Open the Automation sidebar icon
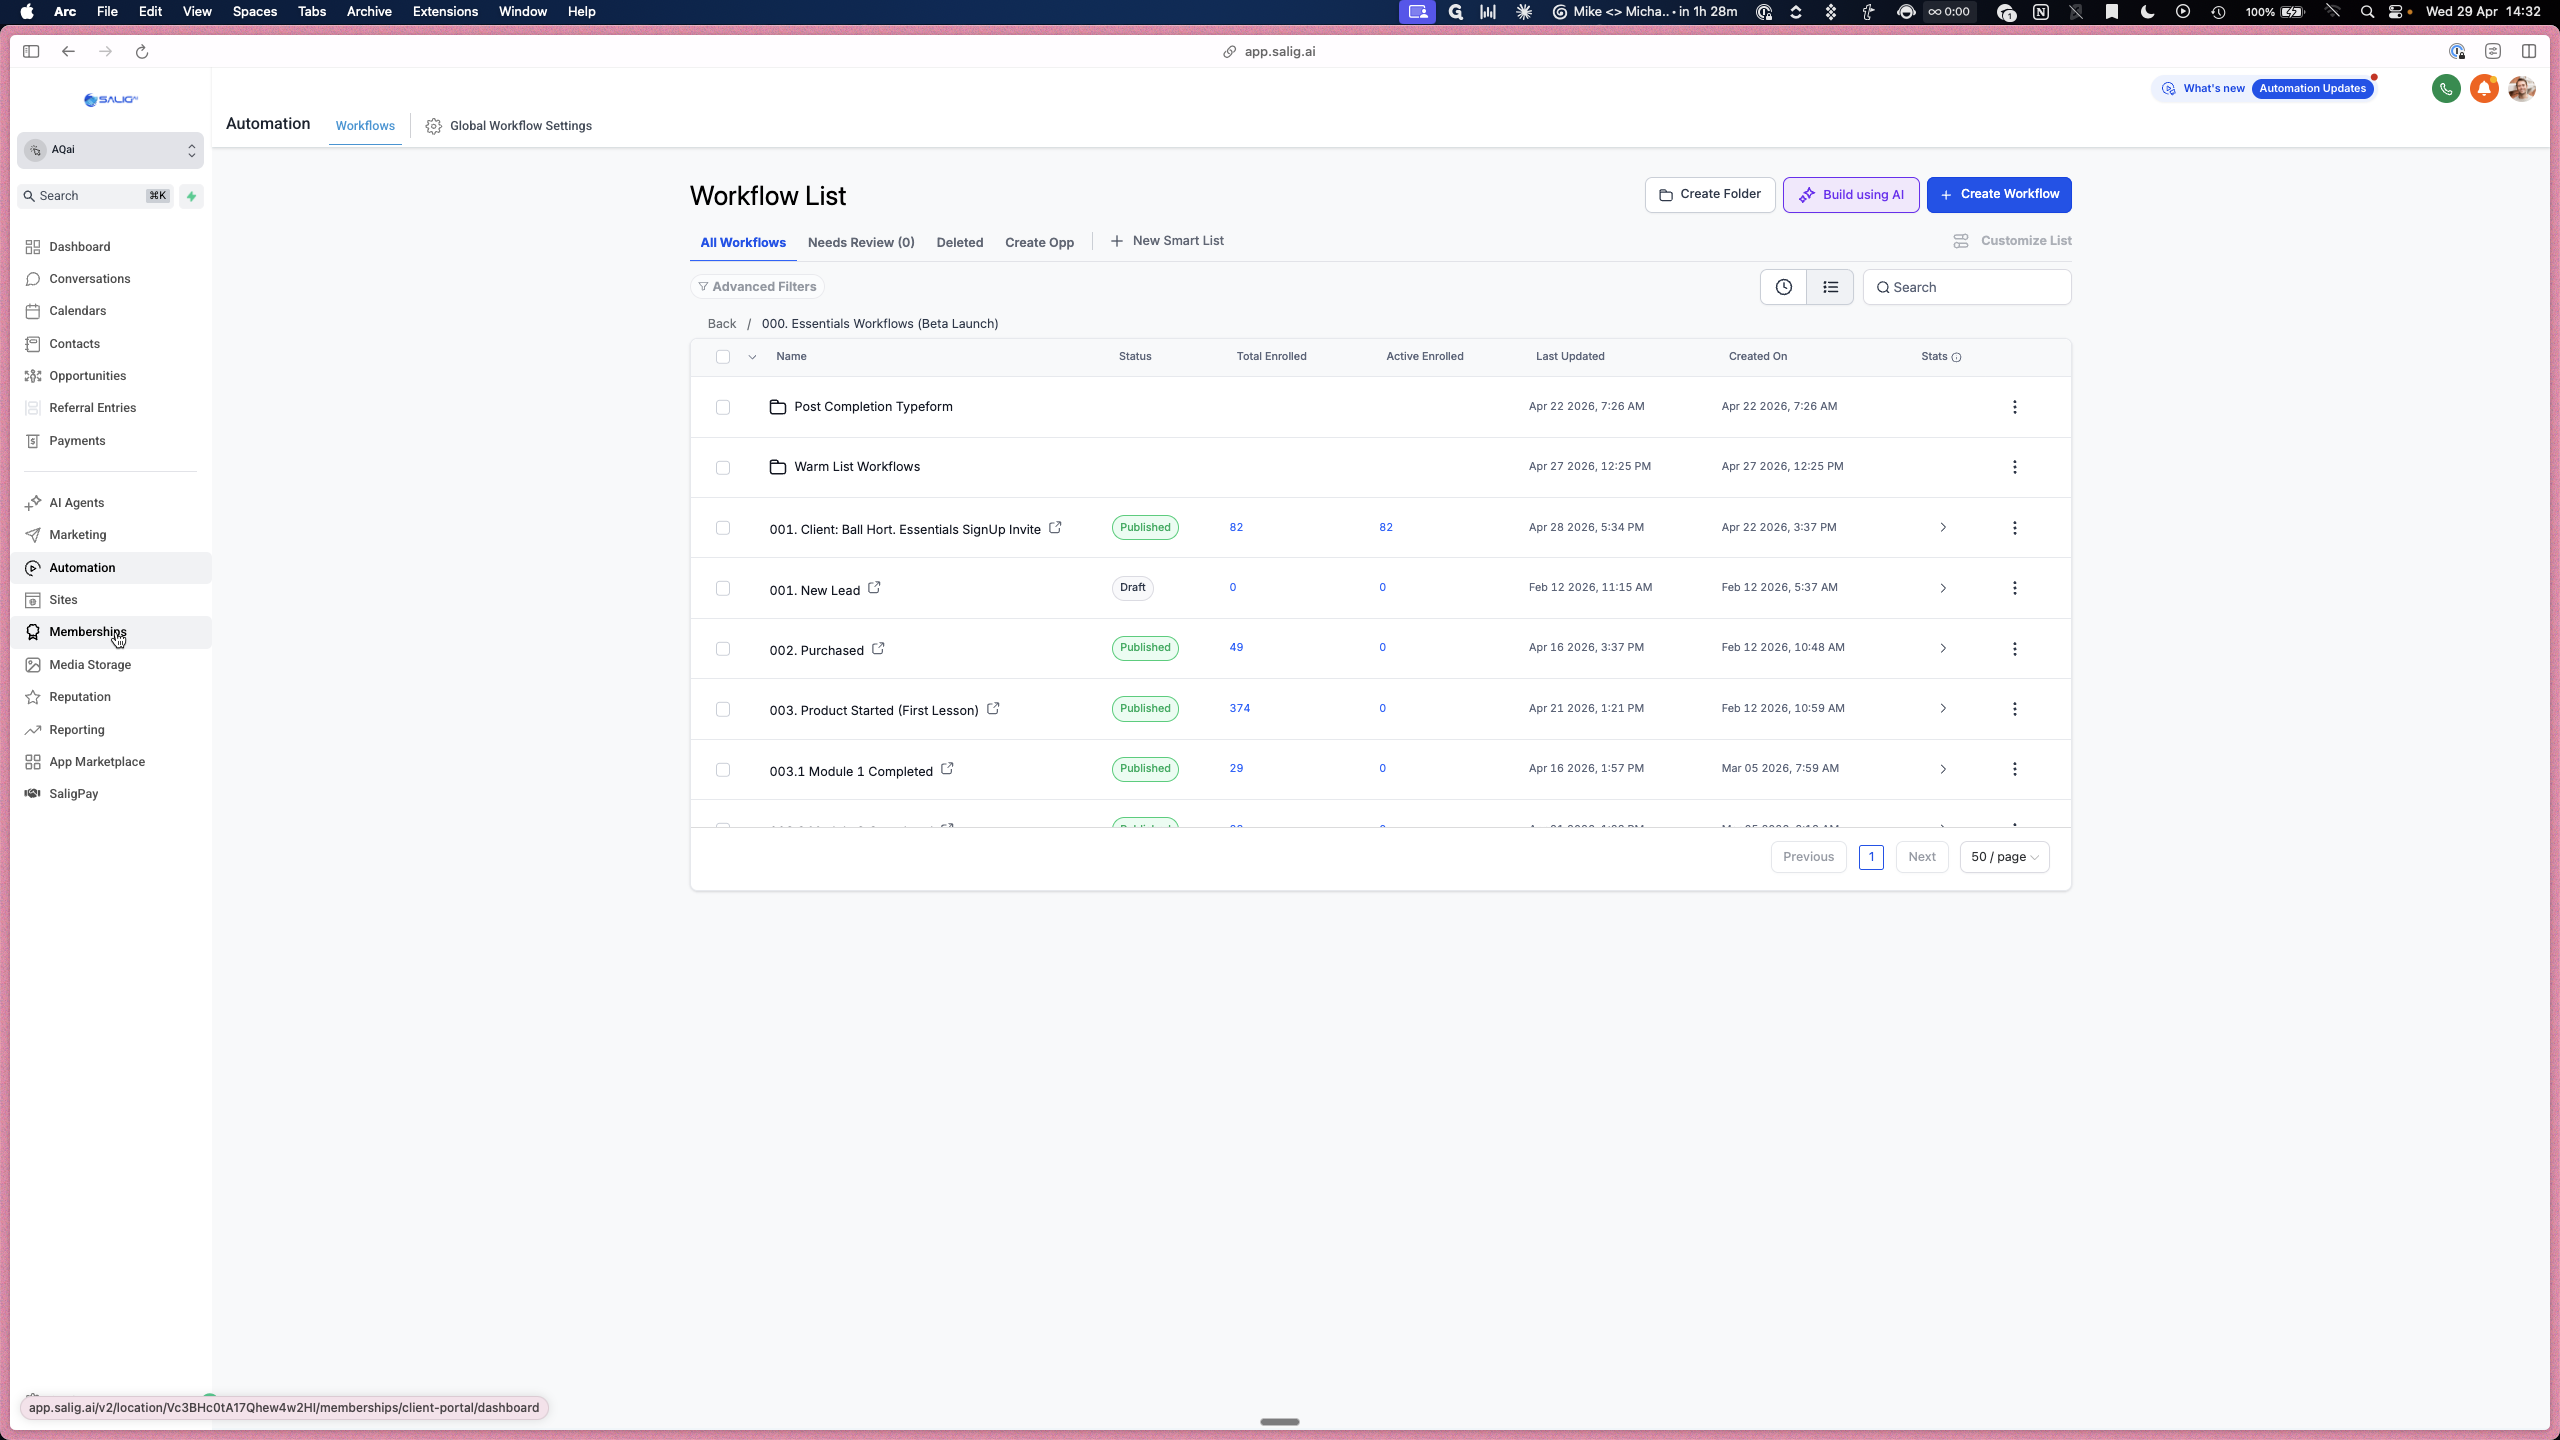 point(33,568)
